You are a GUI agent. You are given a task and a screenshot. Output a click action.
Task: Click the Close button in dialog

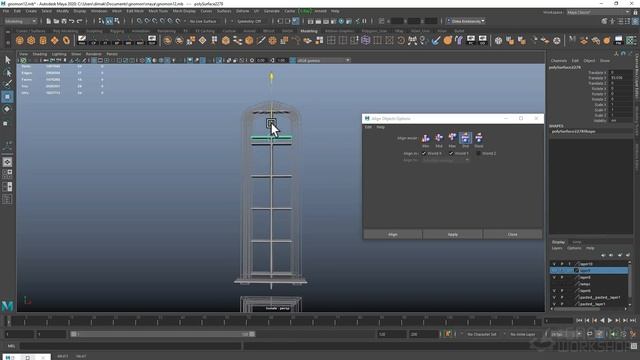point(513,235)
